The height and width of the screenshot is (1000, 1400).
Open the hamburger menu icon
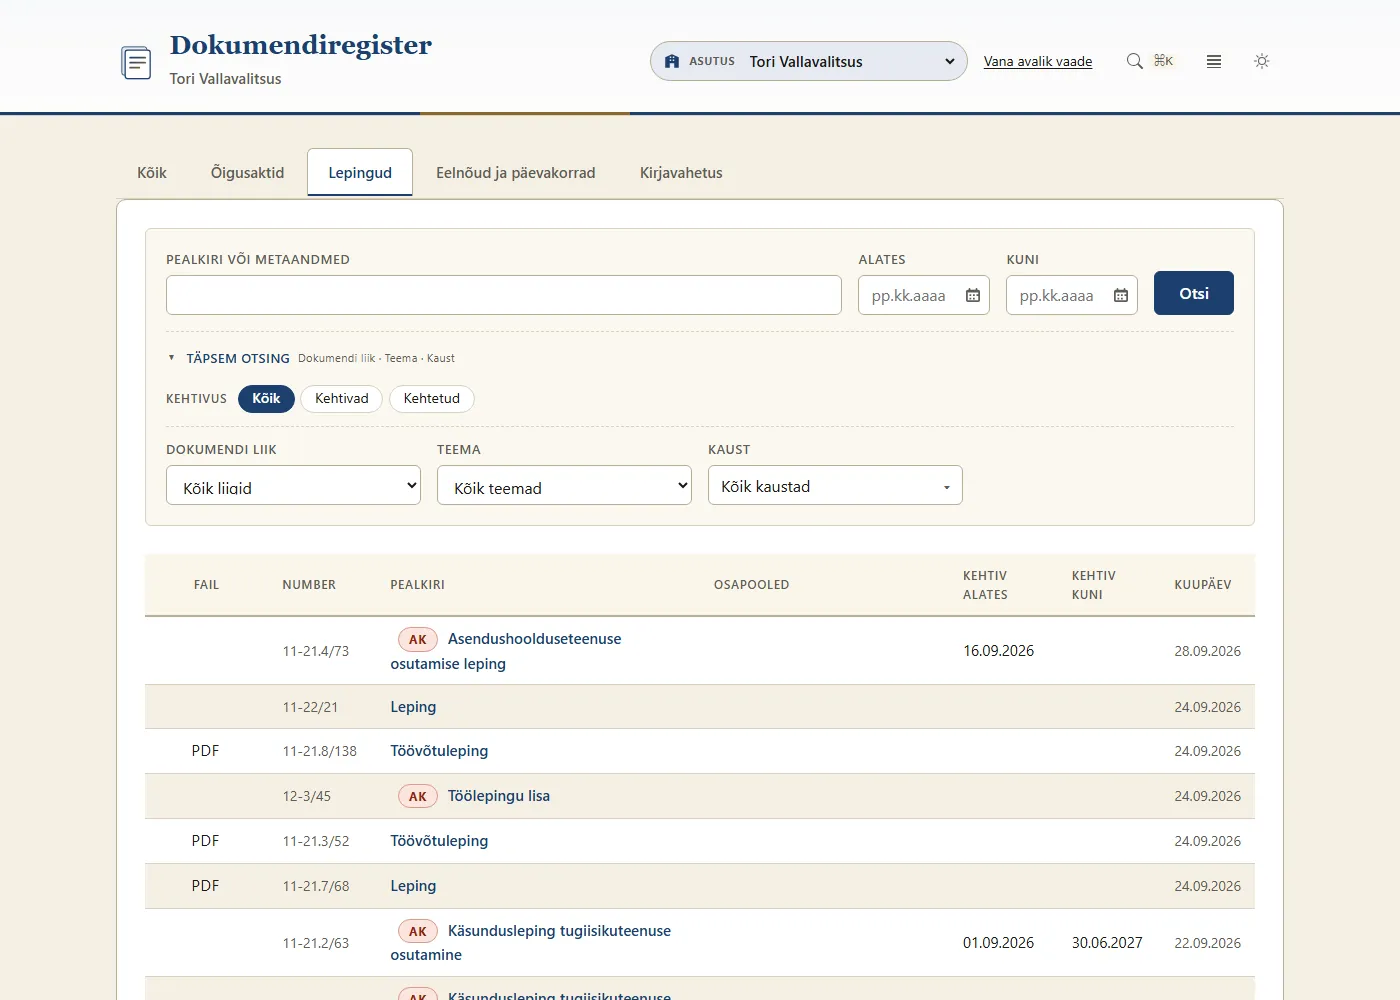[1214, 61]
